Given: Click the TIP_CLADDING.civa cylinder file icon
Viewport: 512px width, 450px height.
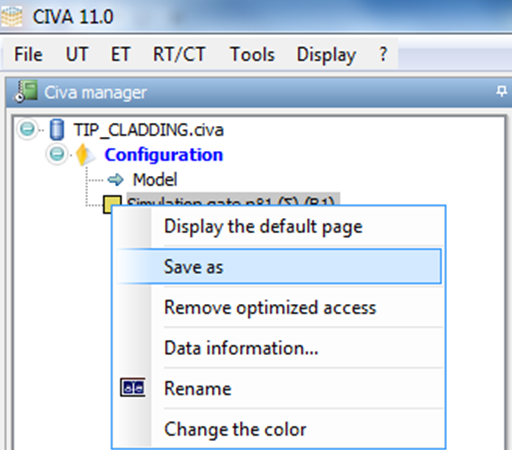Looking at the screenshot, I should click(x=57, y=129).
